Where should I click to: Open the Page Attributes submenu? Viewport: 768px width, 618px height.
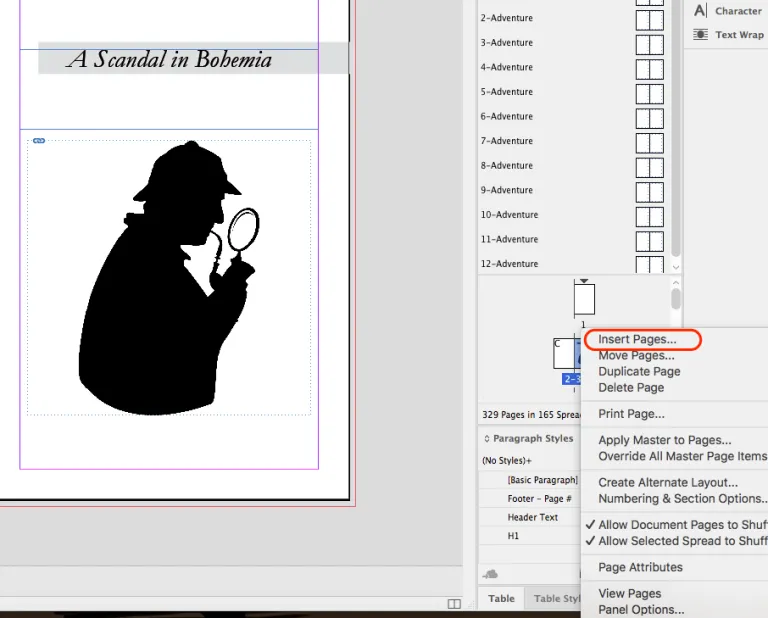640,567
